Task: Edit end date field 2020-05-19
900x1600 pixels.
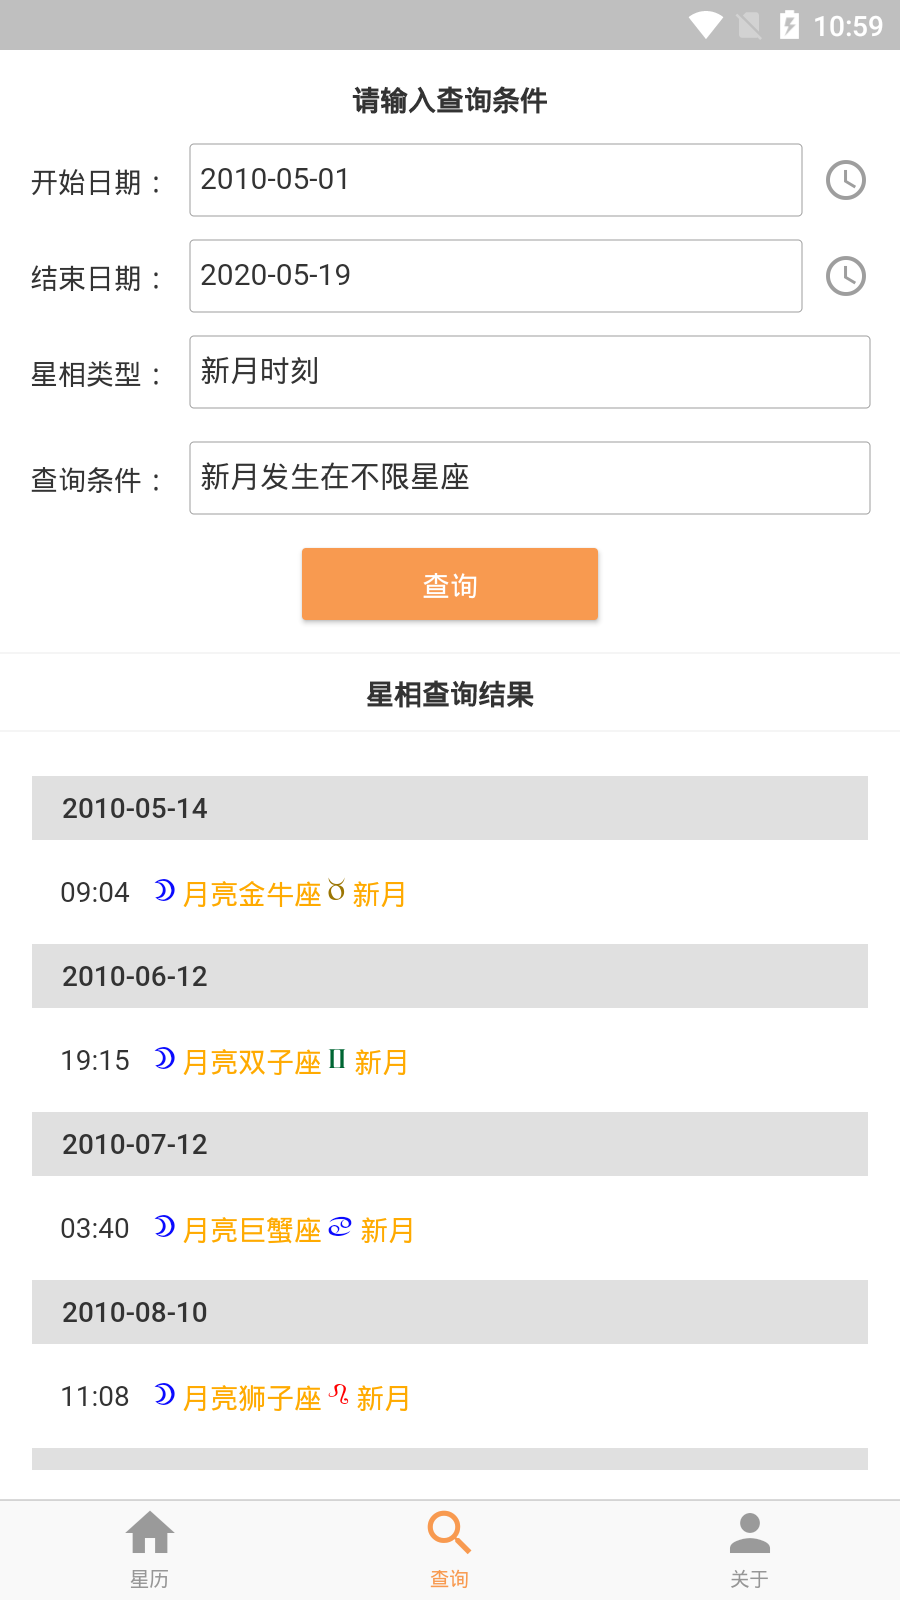Action: tap(495, 276)
